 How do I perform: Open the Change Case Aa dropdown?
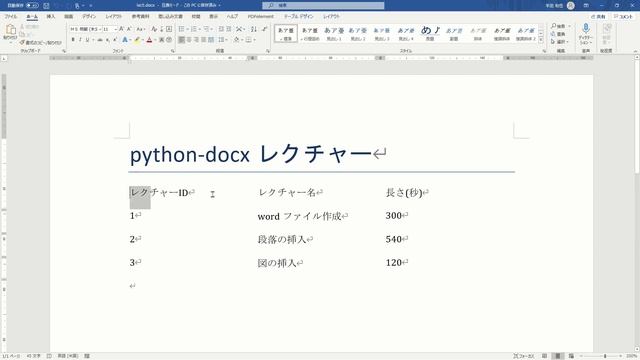141,29
